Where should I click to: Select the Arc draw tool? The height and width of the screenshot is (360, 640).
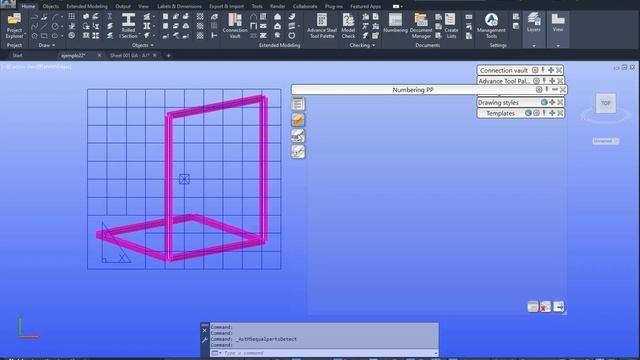point(55,16)
